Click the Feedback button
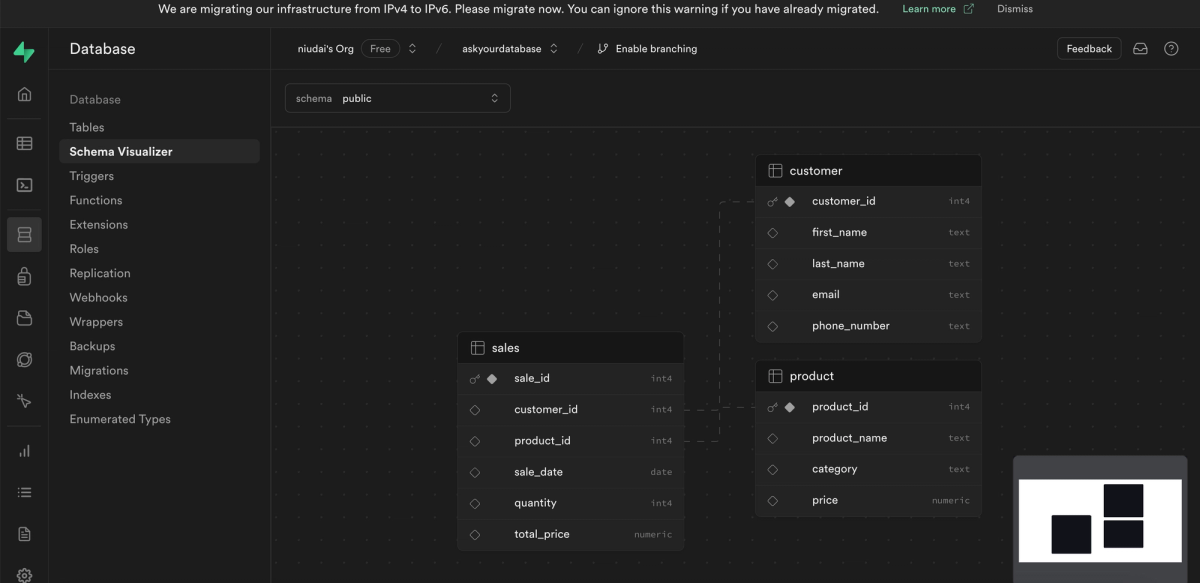Image resolution: width=1200 pixels, height=583 pixels. pos(1089,48)
